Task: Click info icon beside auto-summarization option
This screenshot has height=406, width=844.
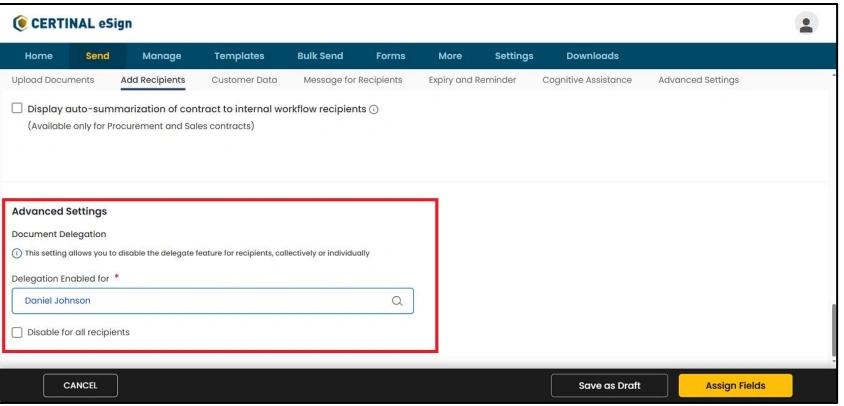Action: click(374, 109)
